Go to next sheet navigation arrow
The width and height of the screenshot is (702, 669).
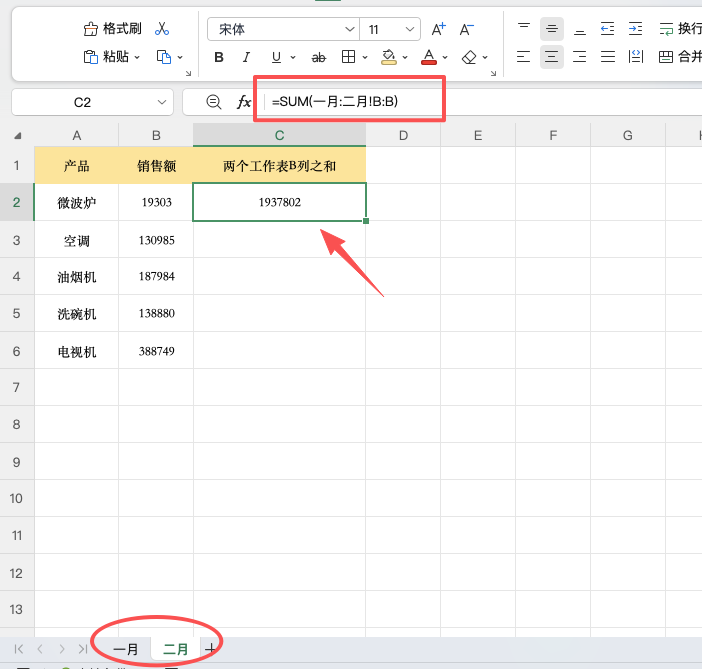pyautogui.click(x=62, y=649)
